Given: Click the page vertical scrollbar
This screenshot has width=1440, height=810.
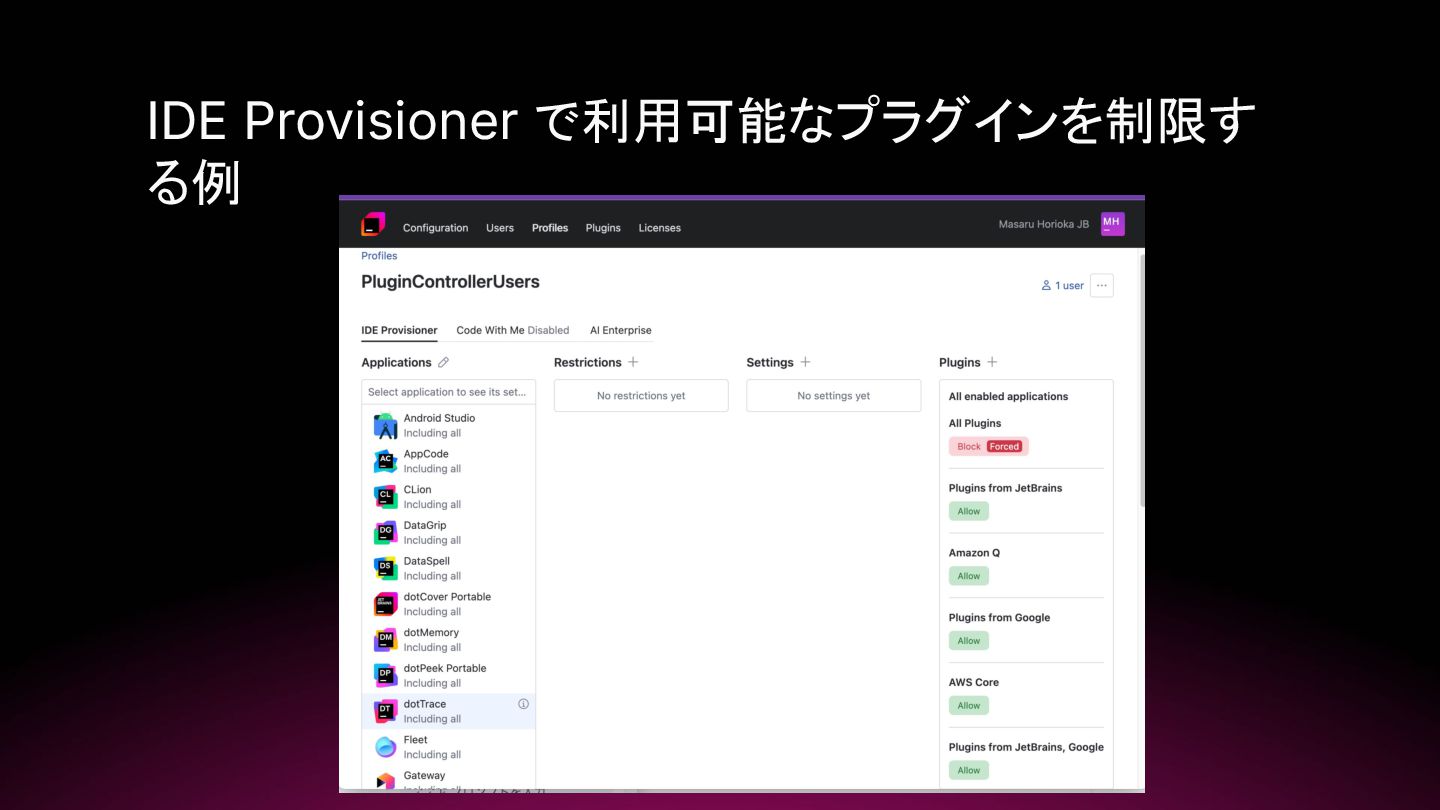Looking at the screenshot, I should tap(1141, 380).
